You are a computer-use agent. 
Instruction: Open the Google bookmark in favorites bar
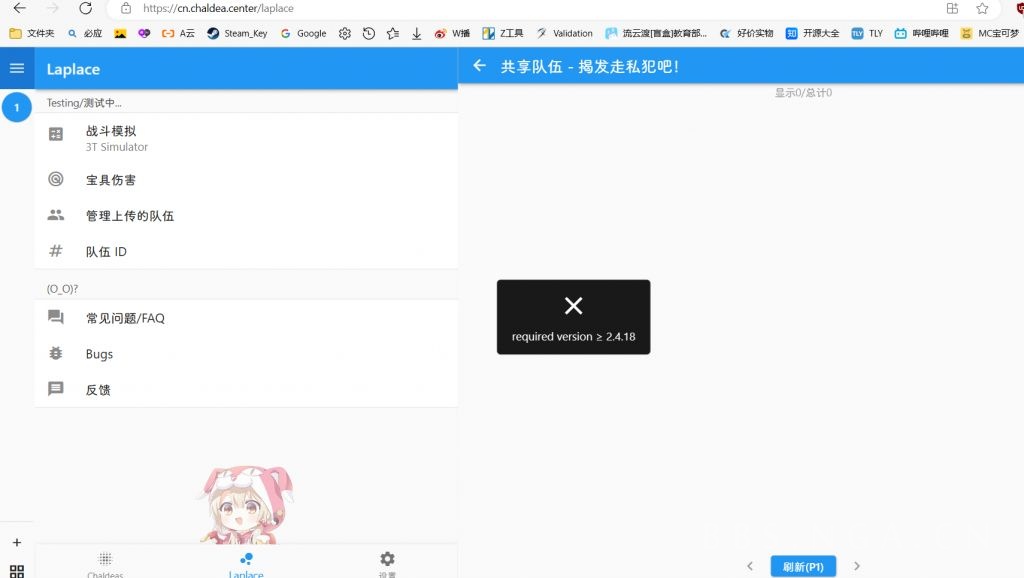coord(303,33)
